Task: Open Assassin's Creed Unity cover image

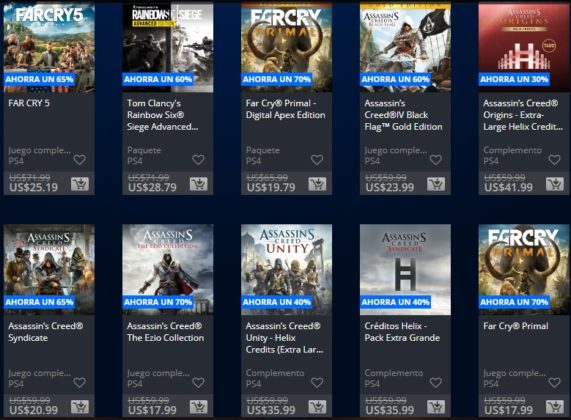Action: point(287,270)
